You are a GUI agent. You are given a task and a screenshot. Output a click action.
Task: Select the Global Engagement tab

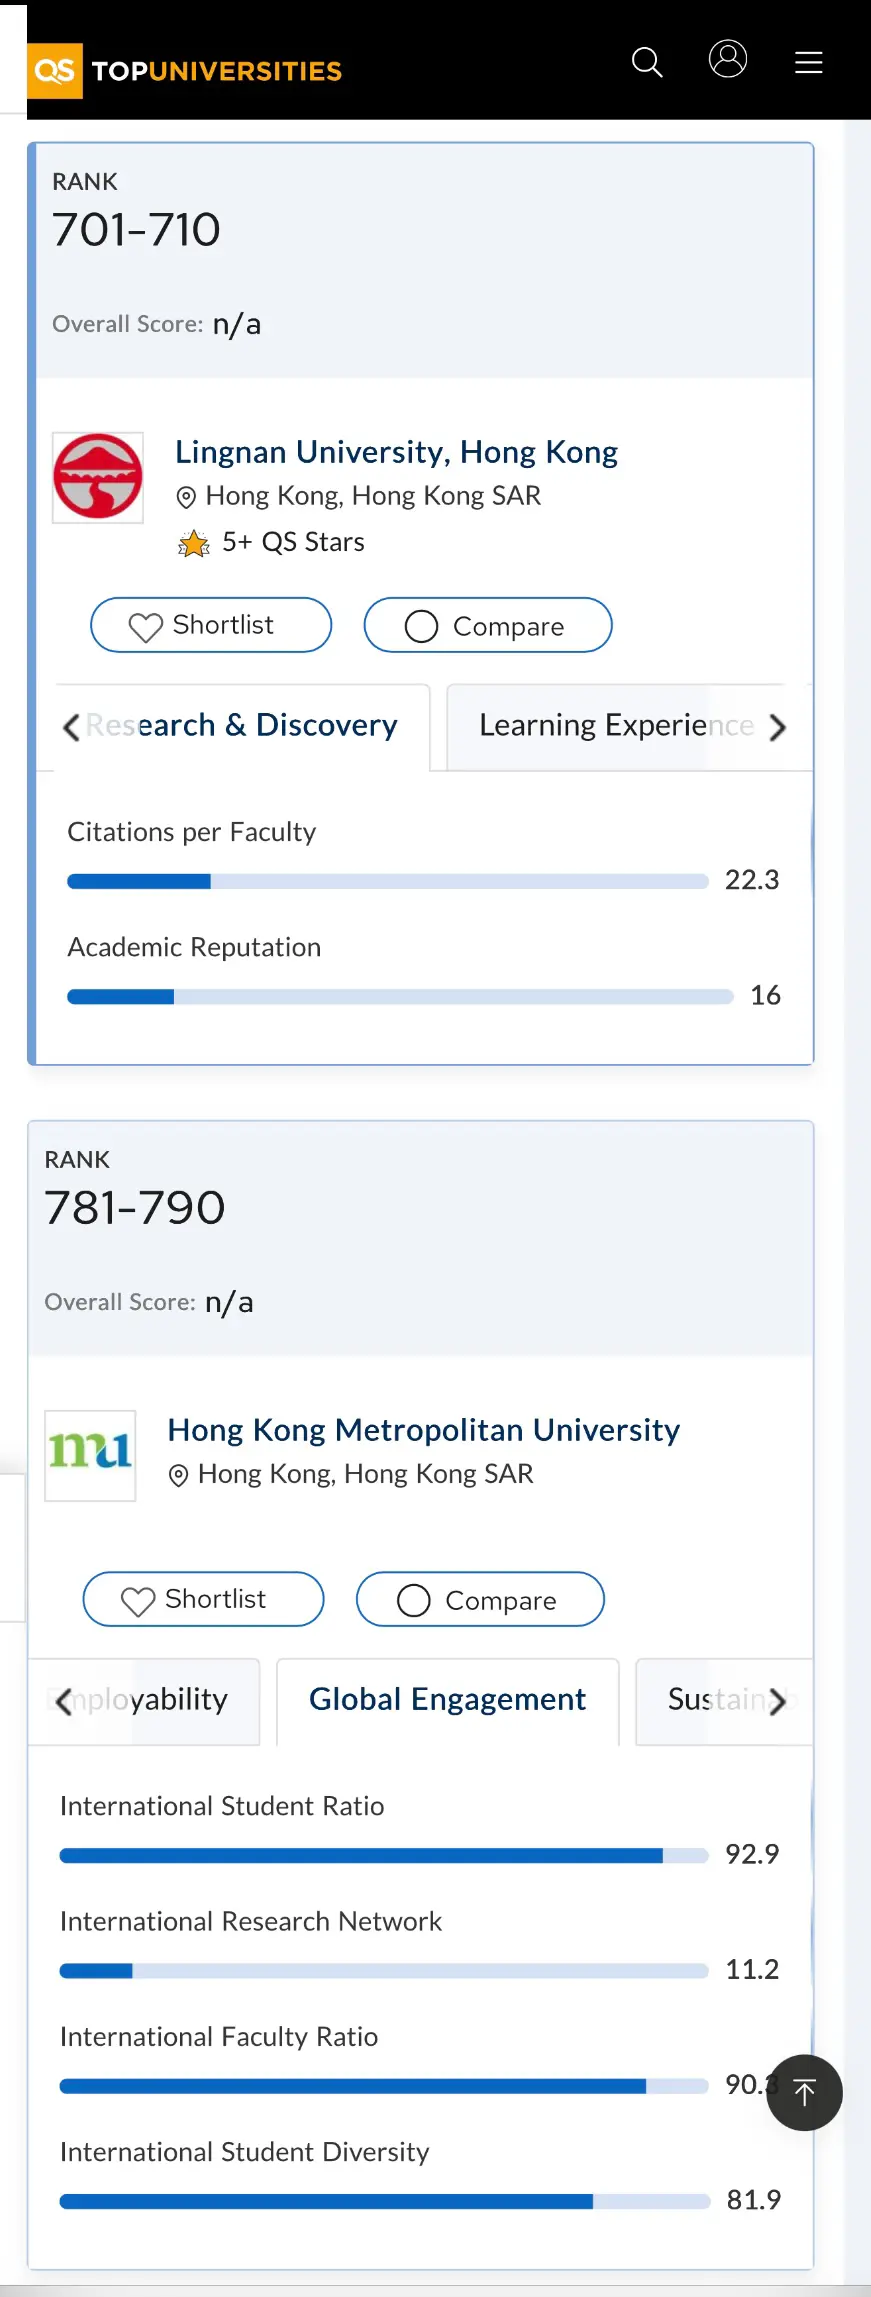[448, 1700]
